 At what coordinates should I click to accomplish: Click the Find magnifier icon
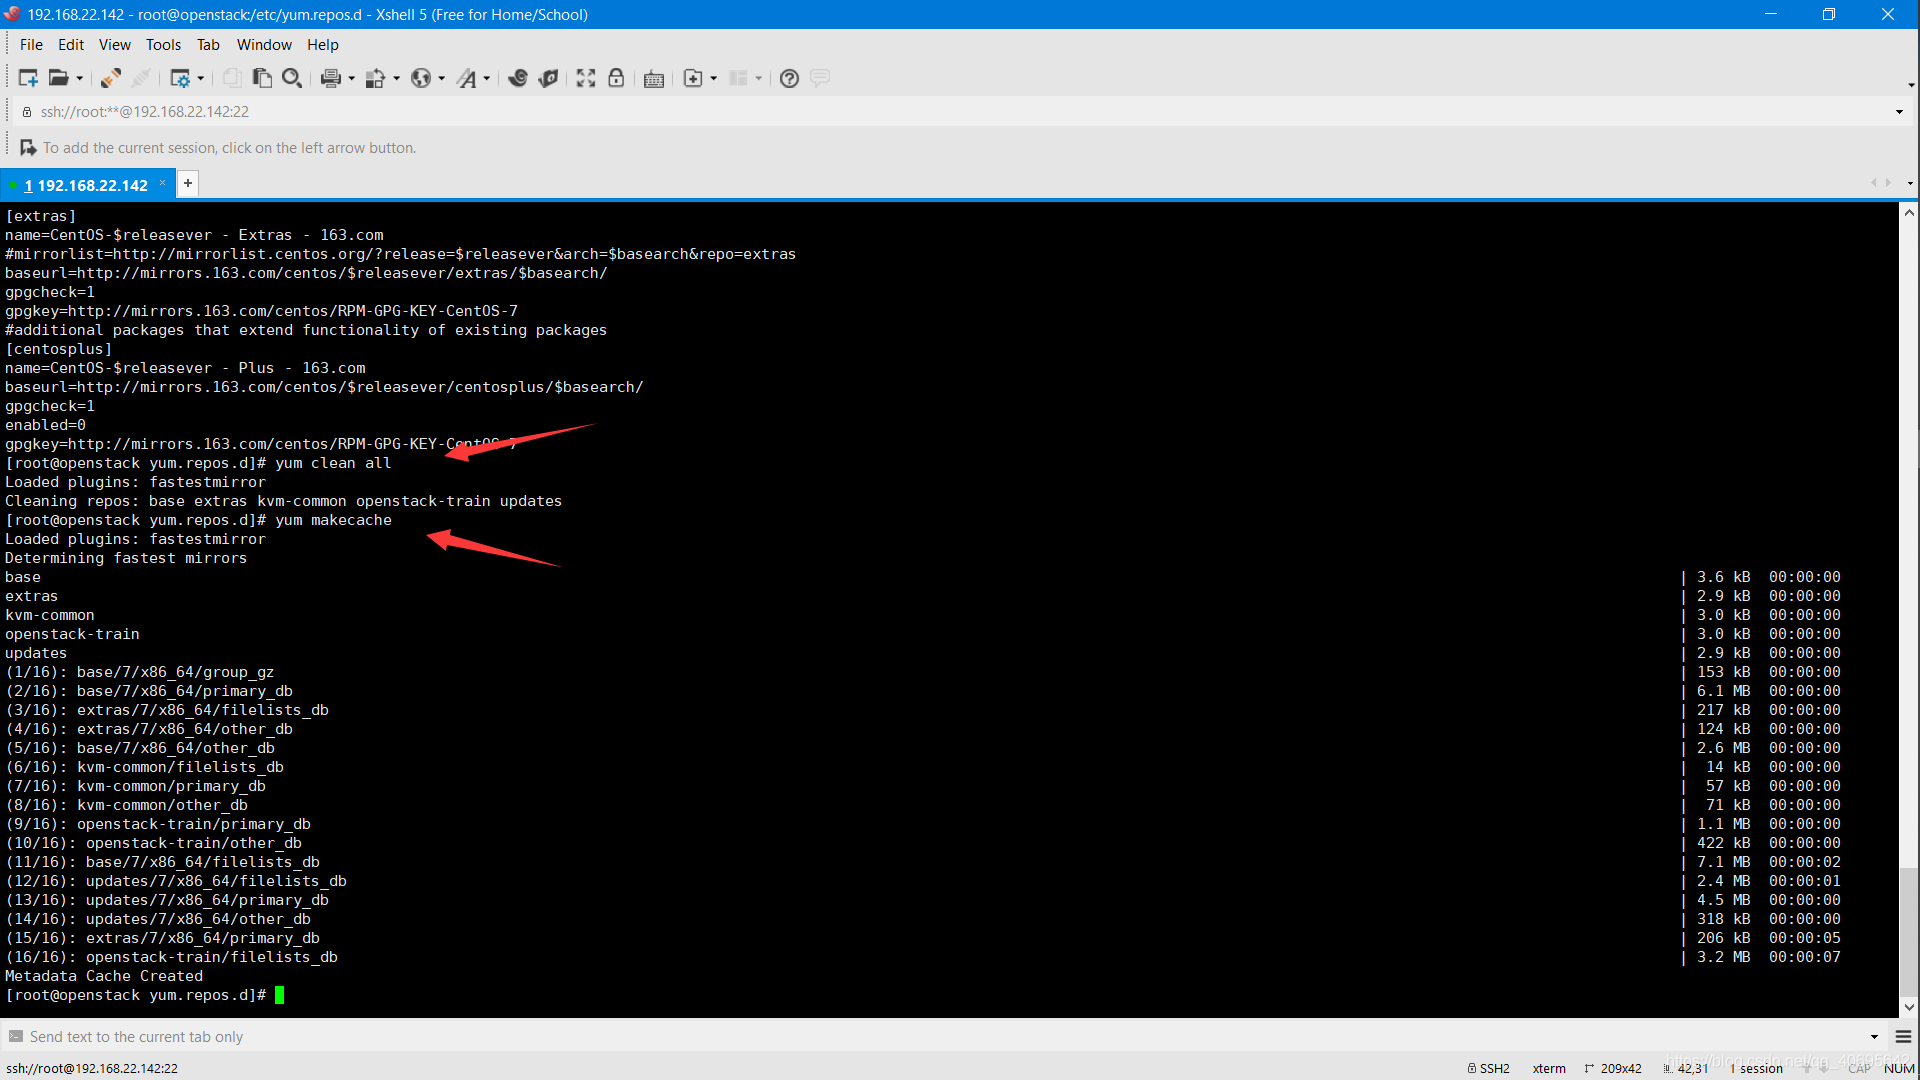292,78
